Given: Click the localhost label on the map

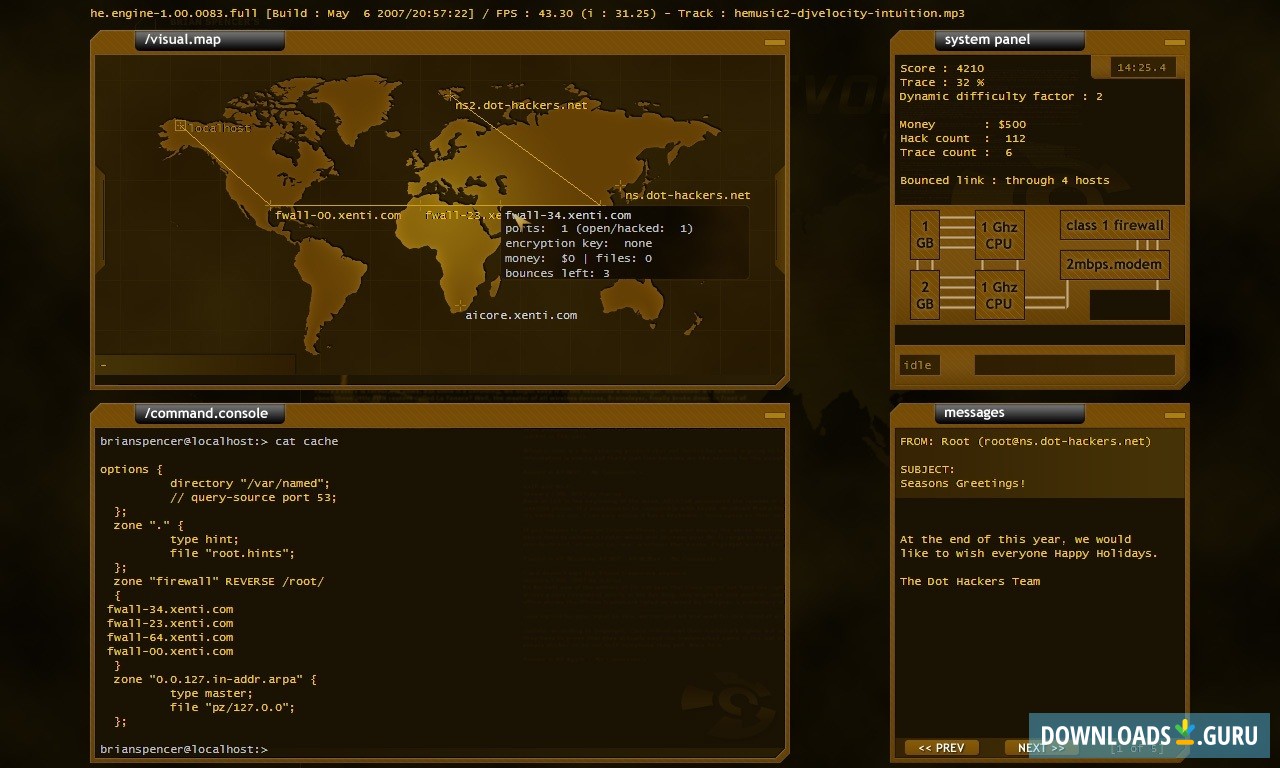Looking at the screenshot, I should click(220, 128).
